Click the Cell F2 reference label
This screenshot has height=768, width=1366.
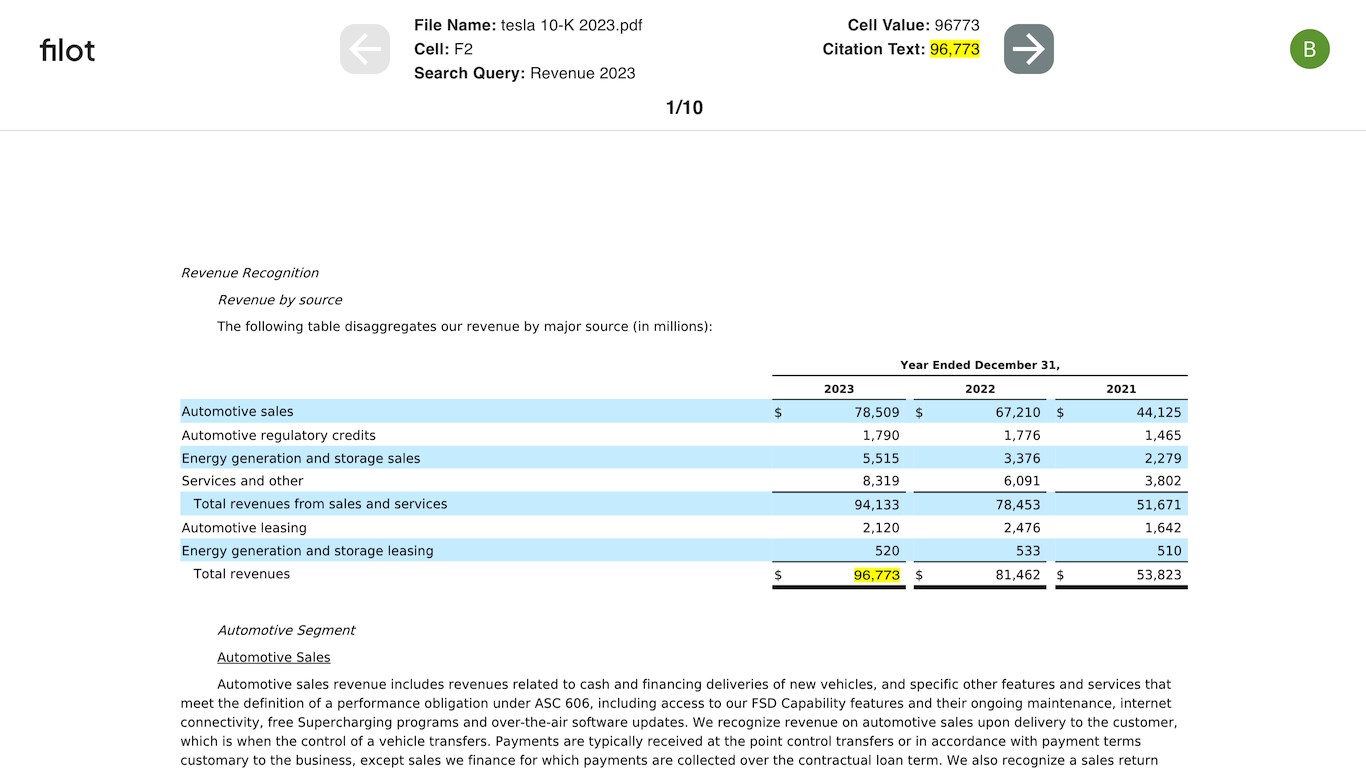click(443, 49)
